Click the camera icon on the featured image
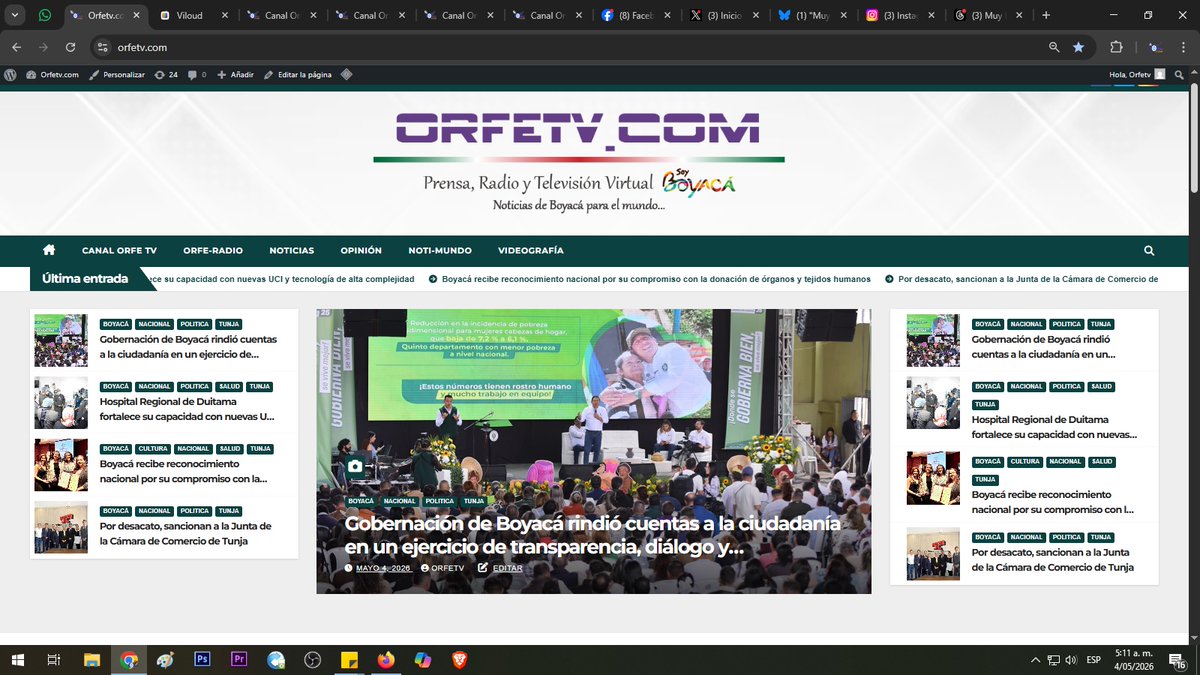 coord(355,466)
